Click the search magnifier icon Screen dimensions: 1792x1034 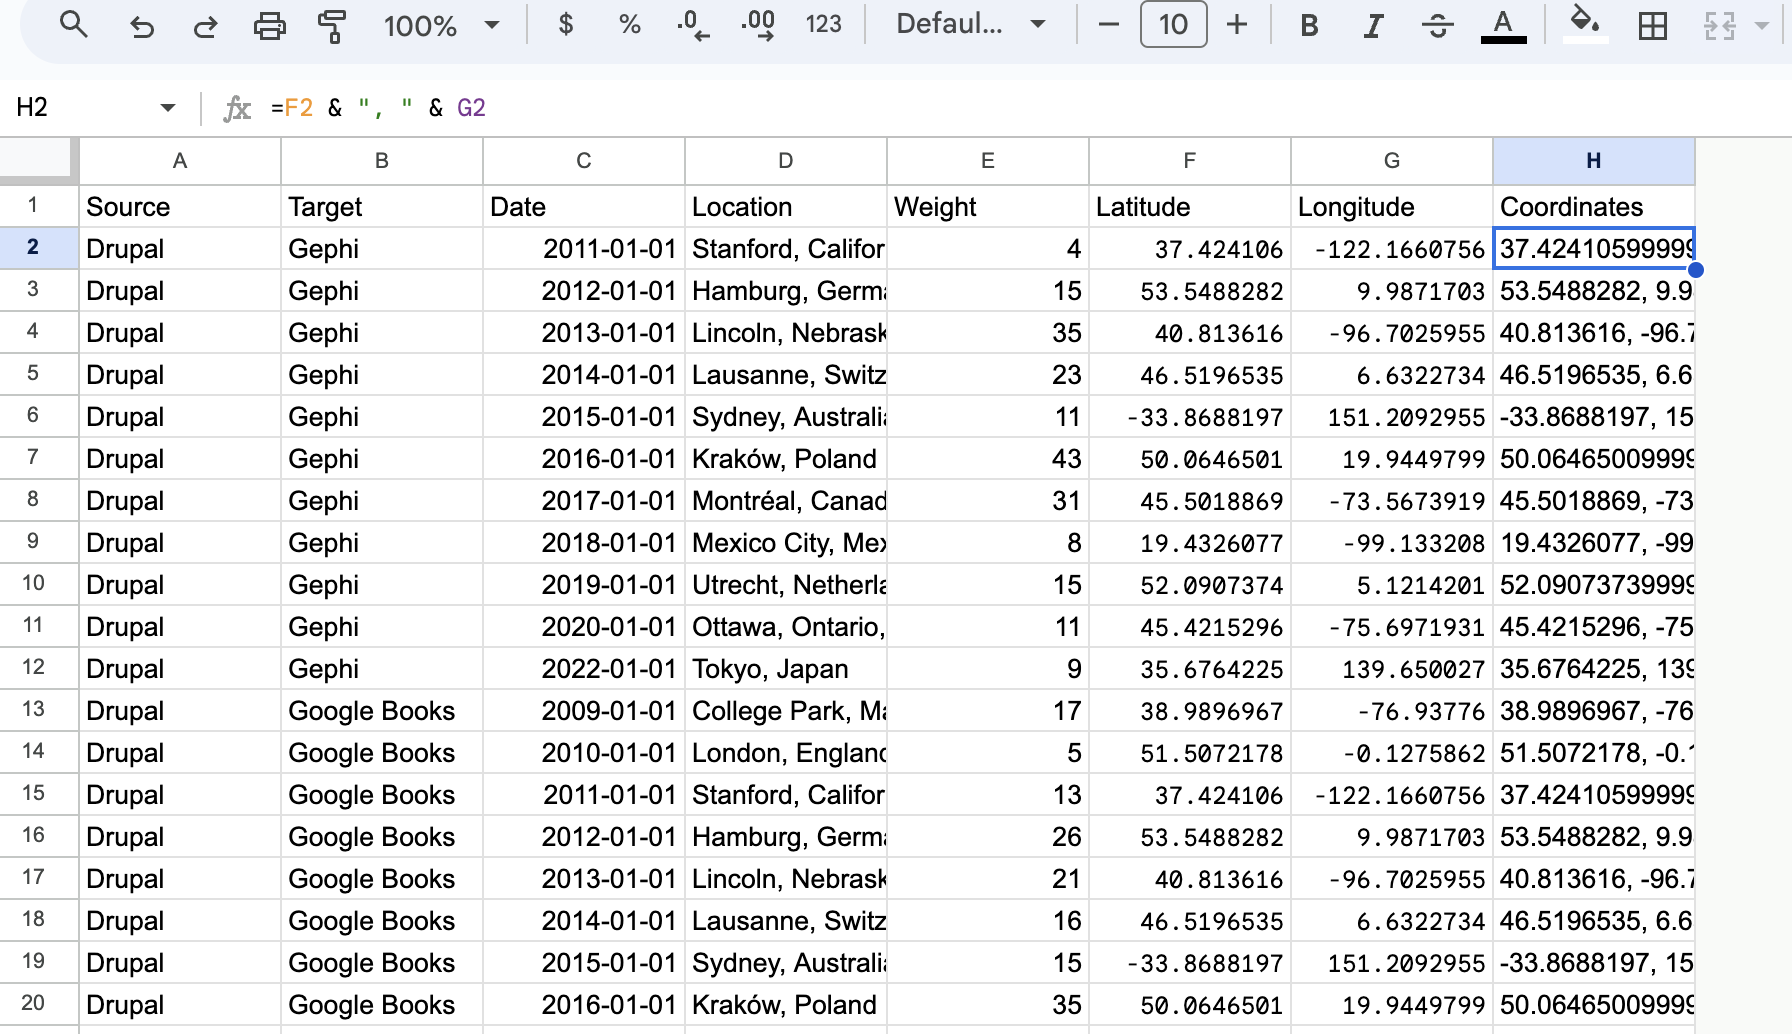coord(74,25)
